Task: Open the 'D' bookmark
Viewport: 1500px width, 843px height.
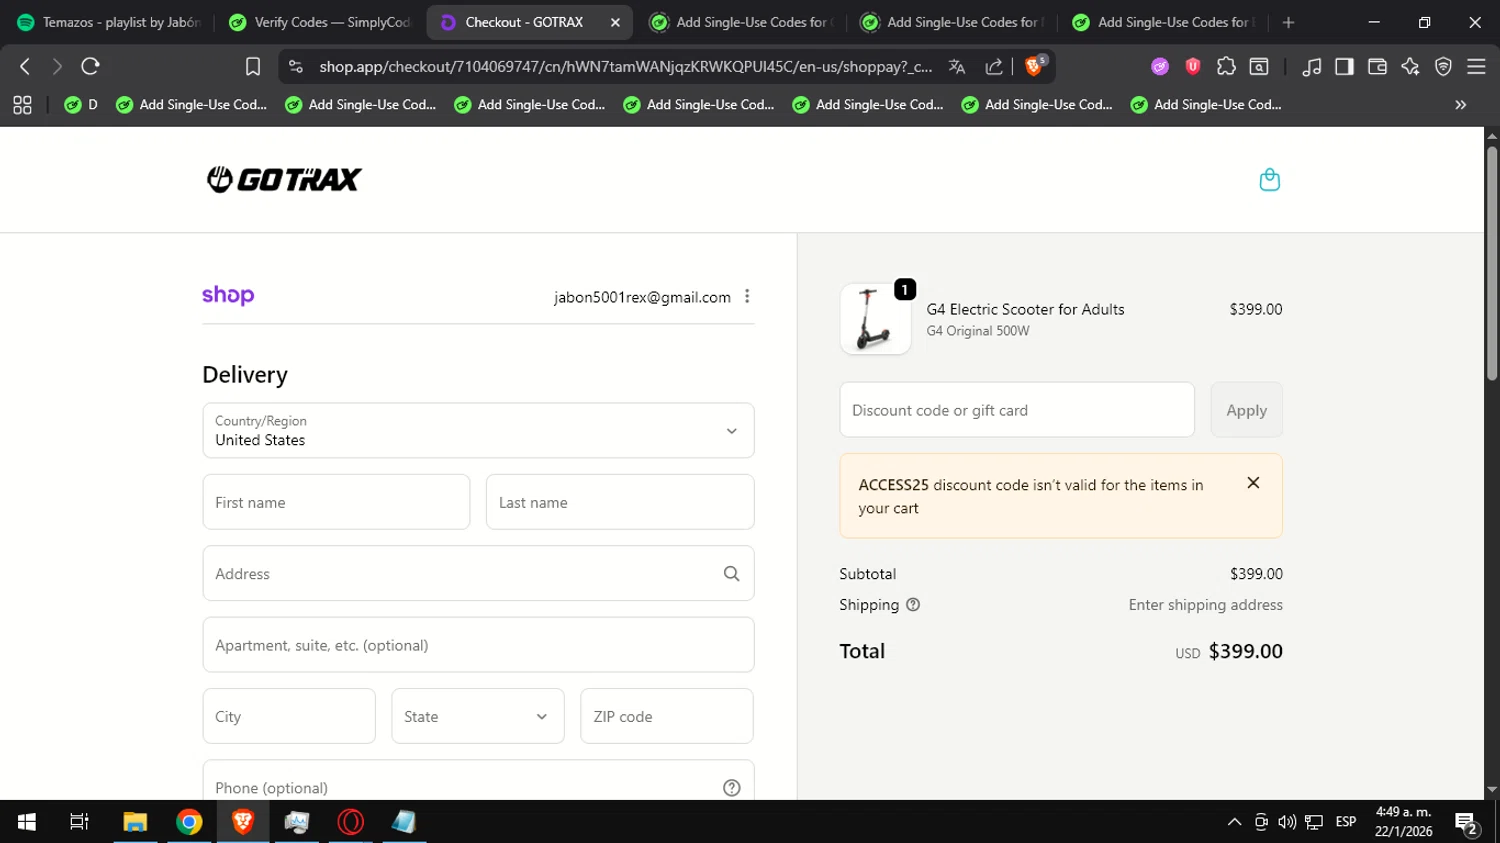Action: (81, 104)
